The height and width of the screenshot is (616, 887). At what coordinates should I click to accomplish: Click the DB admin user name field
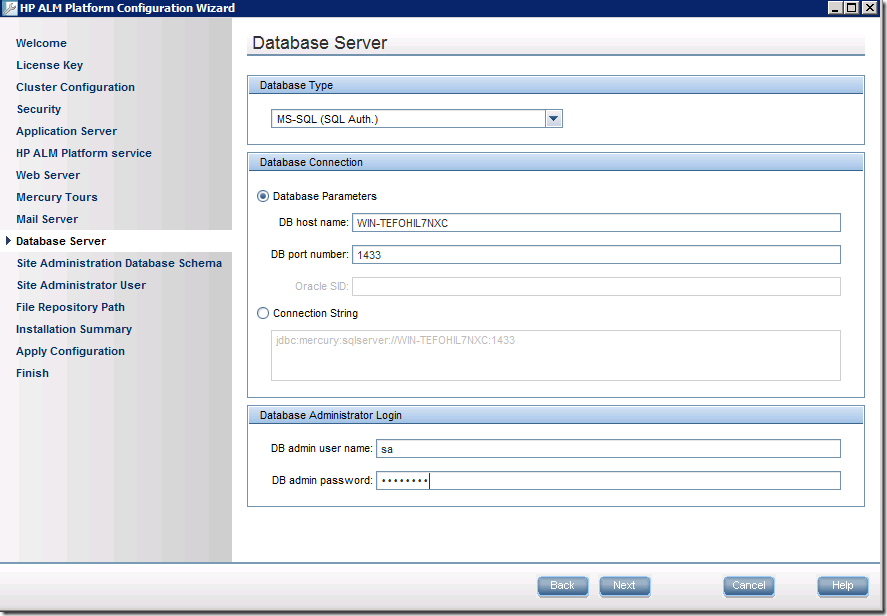[x=608, y=449]
